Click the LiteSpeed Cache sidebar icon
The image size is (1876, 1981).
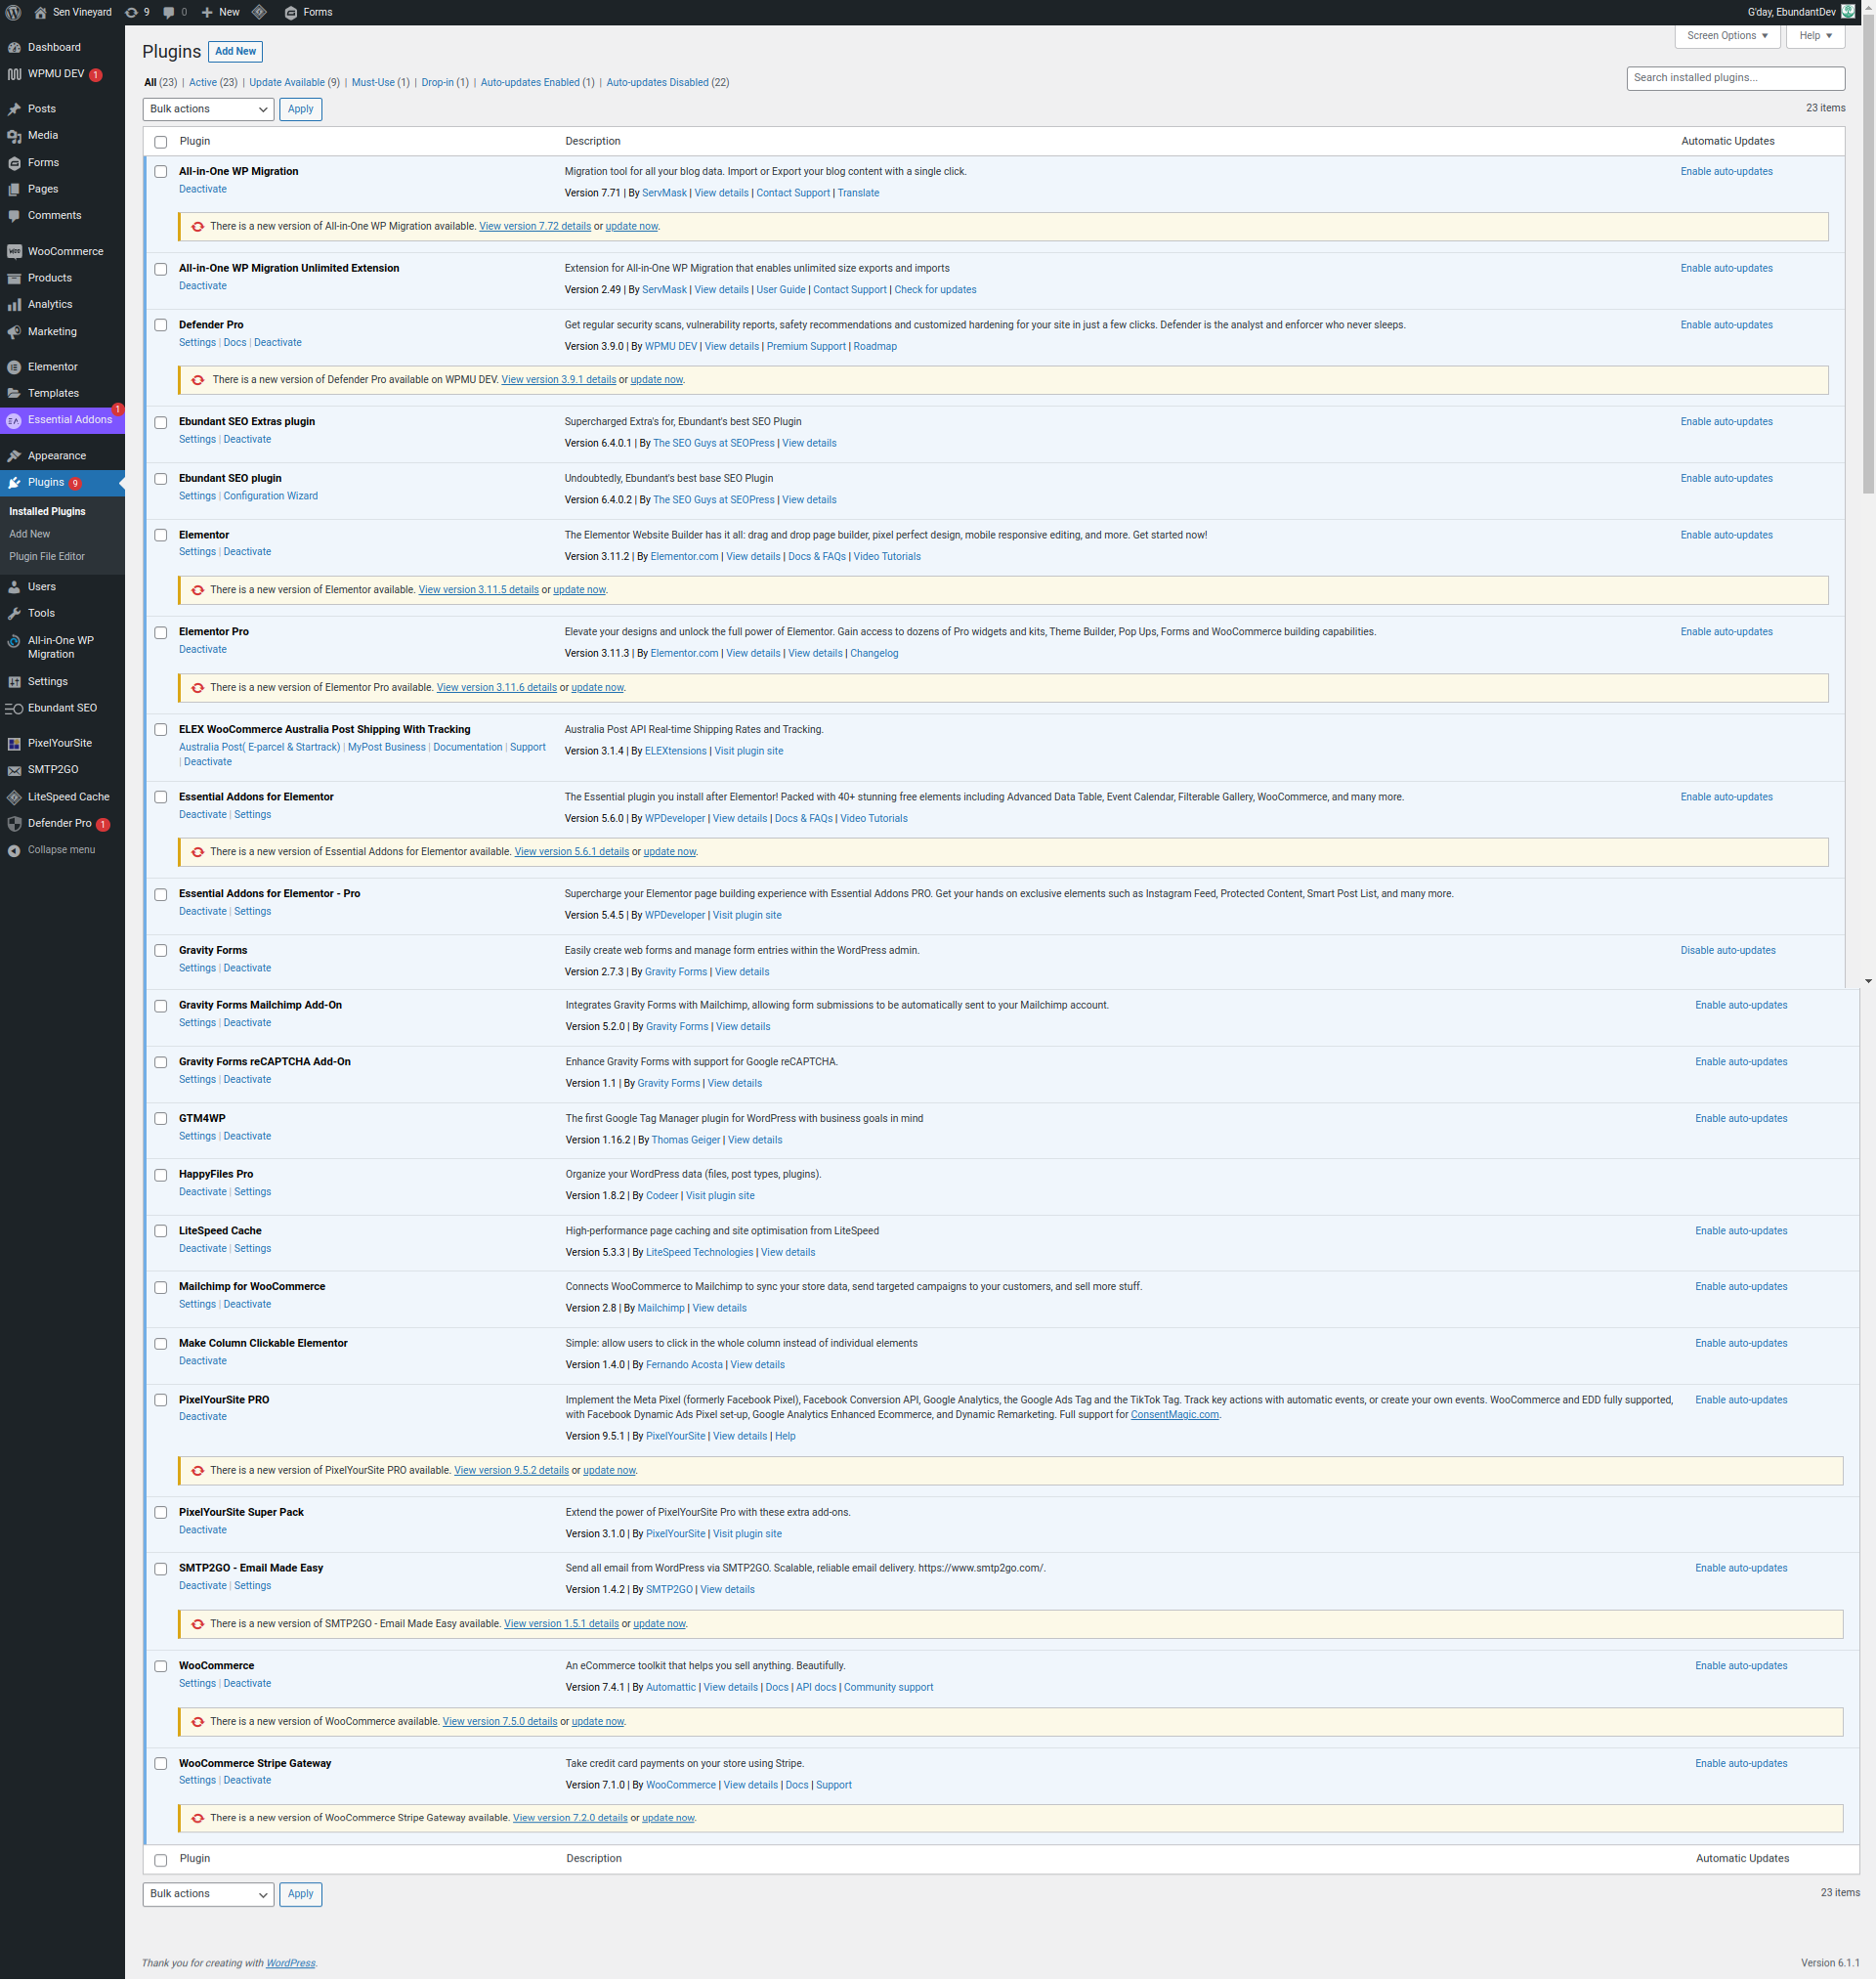[14, 797]
